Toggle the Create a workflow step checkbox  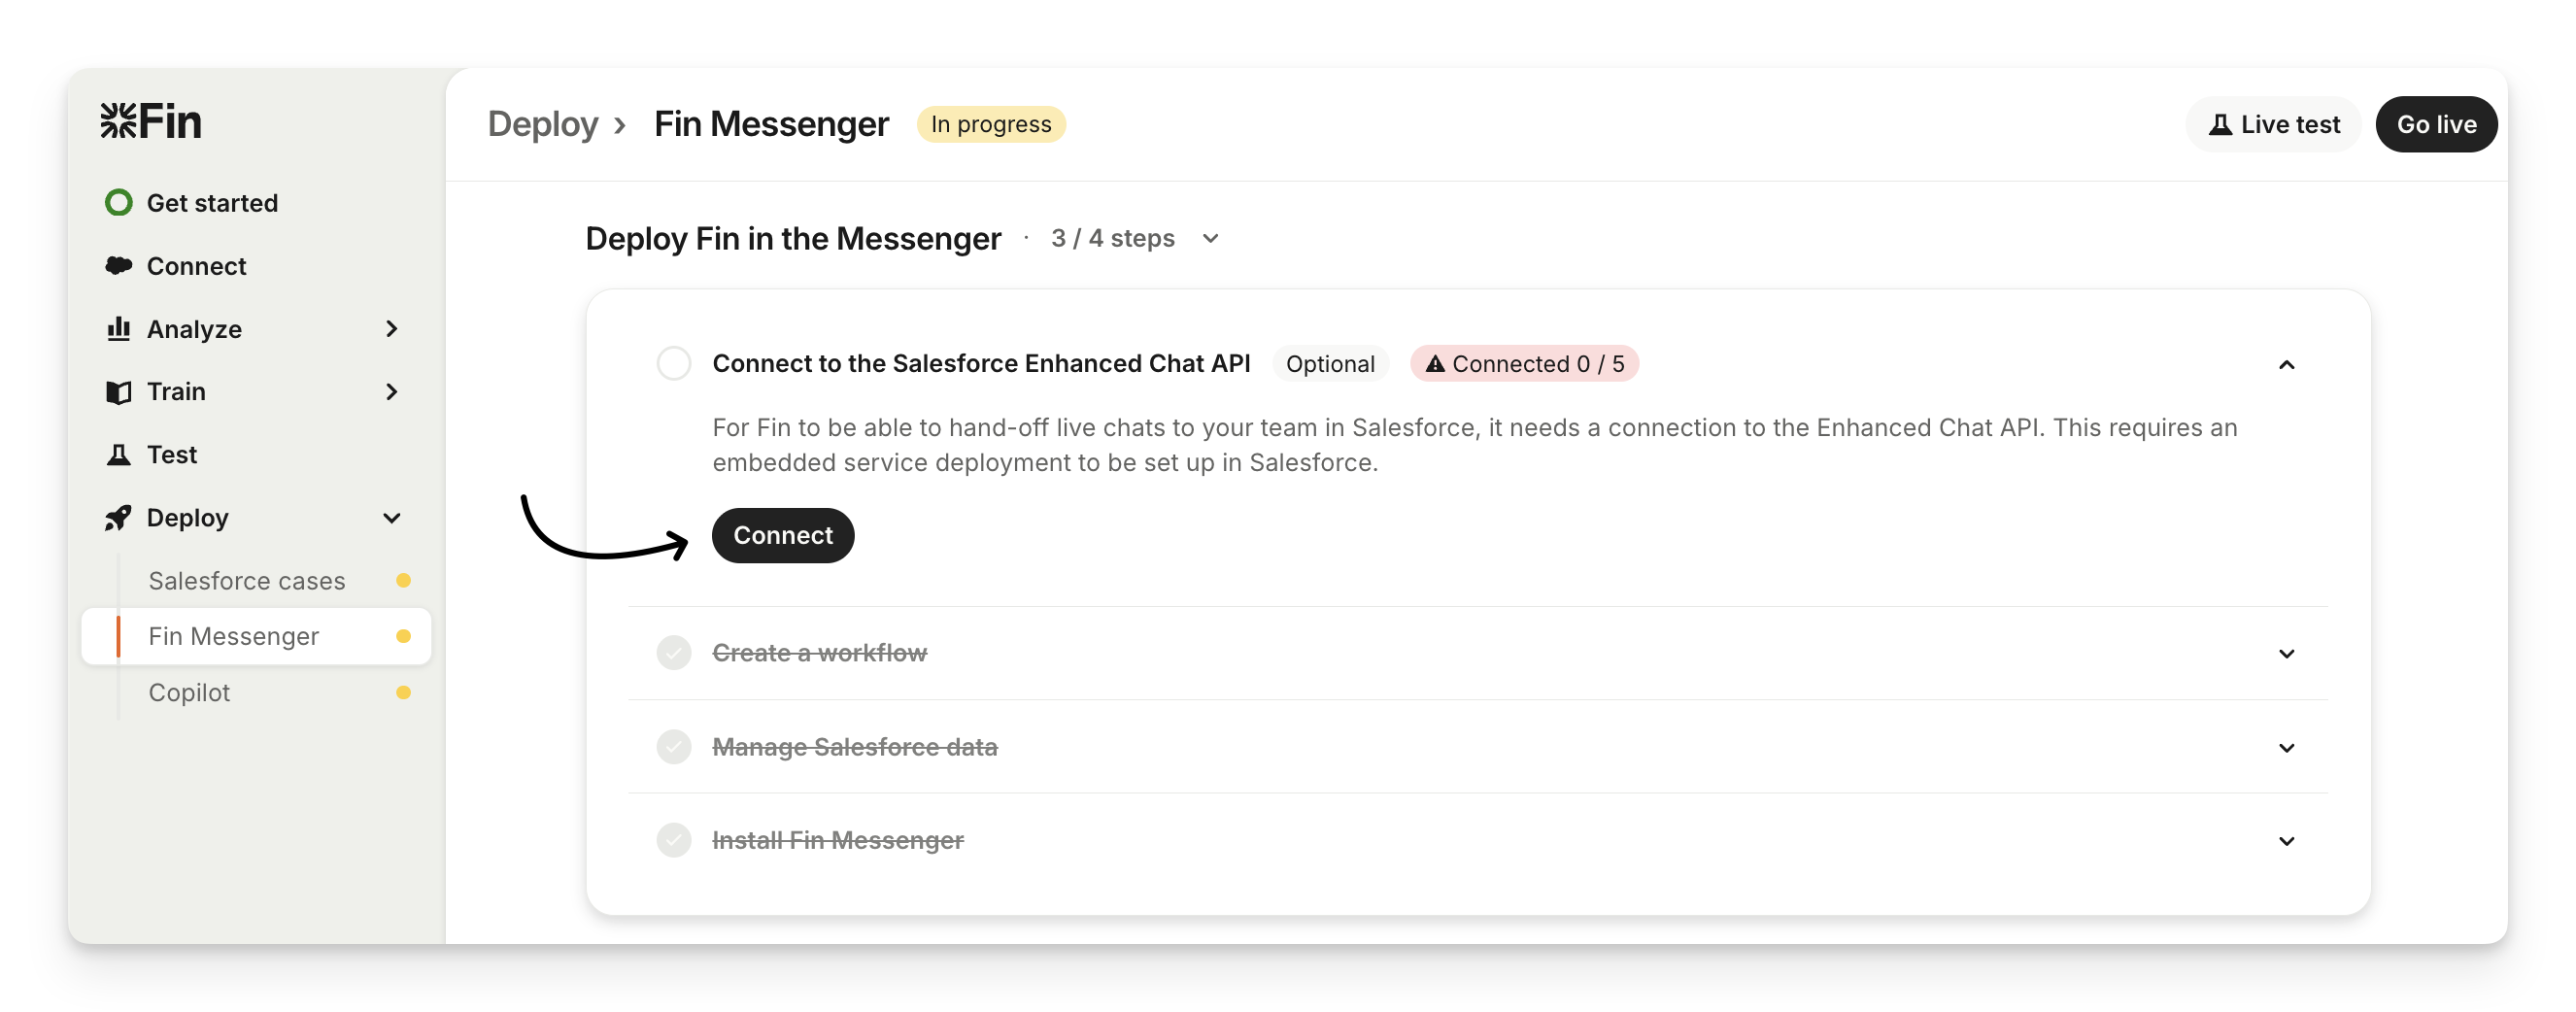(x=674, y=653)
